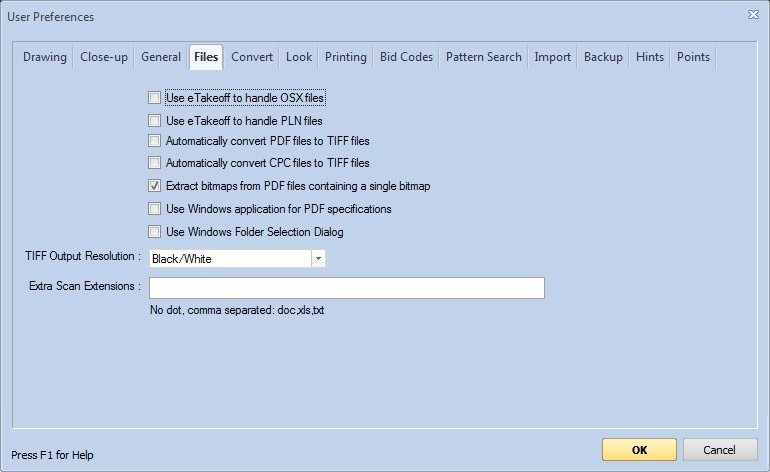
Task: Enable Use Windows application for PDF specifications
Action: point(154,209)
